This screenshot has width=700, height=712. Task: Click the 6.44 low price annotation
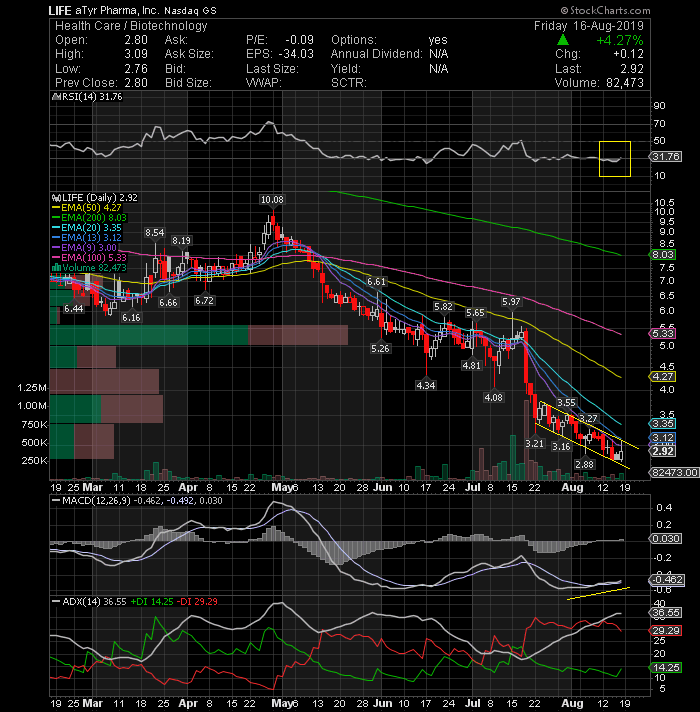click(x=74, y=309)
